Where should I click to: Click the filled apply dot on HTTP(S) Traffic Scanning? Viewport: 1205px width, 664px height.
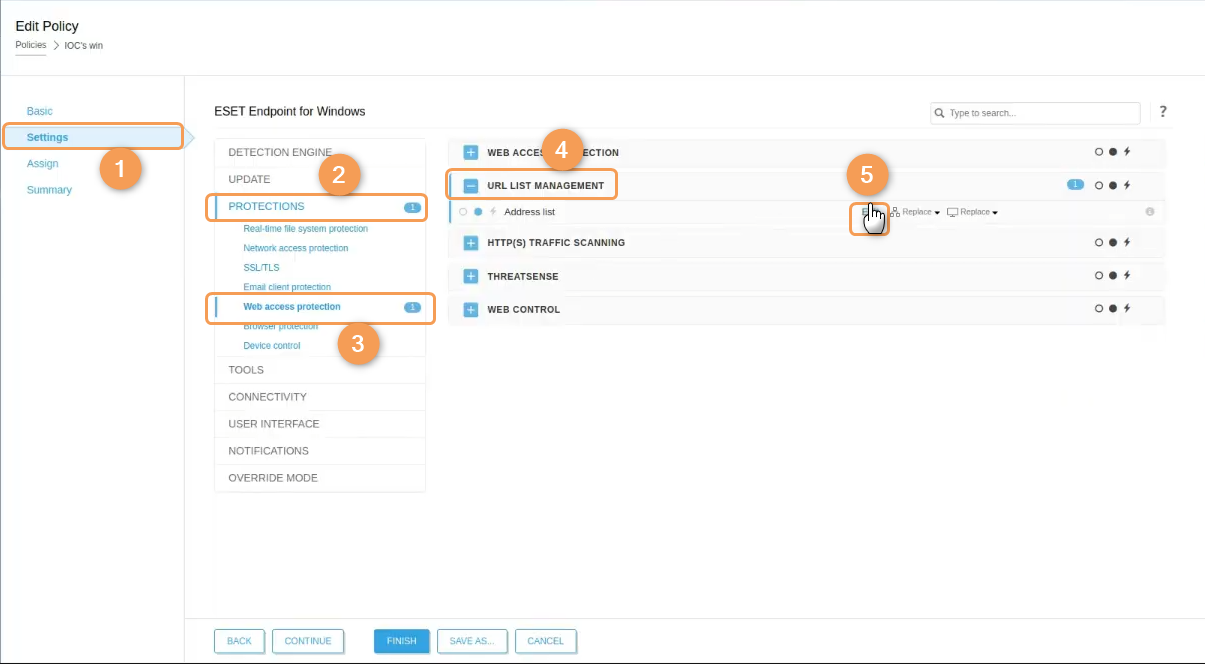coord(1112,243)
